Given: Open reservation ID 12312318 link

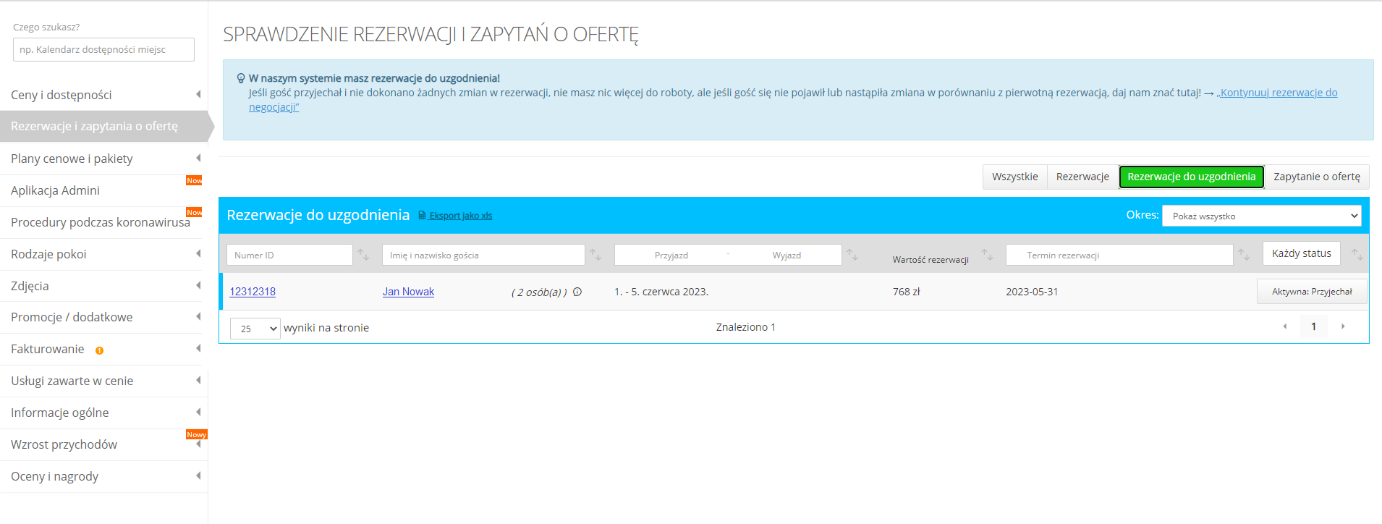Looking at the screenshot, I should [x=252, y=292].
